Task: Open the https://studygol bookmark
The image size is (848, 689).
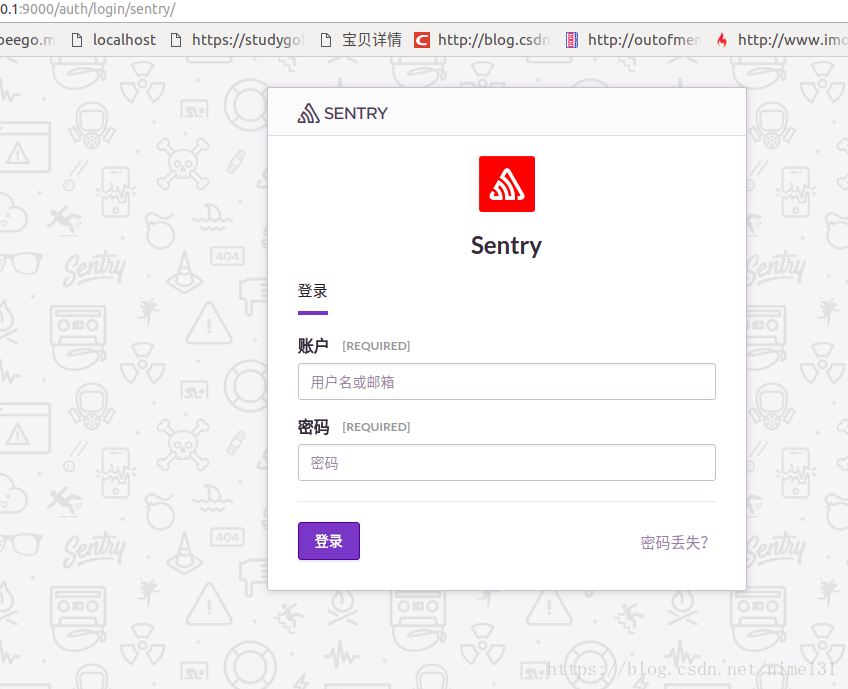Action: pyautogui.click(x=237, y=40)
